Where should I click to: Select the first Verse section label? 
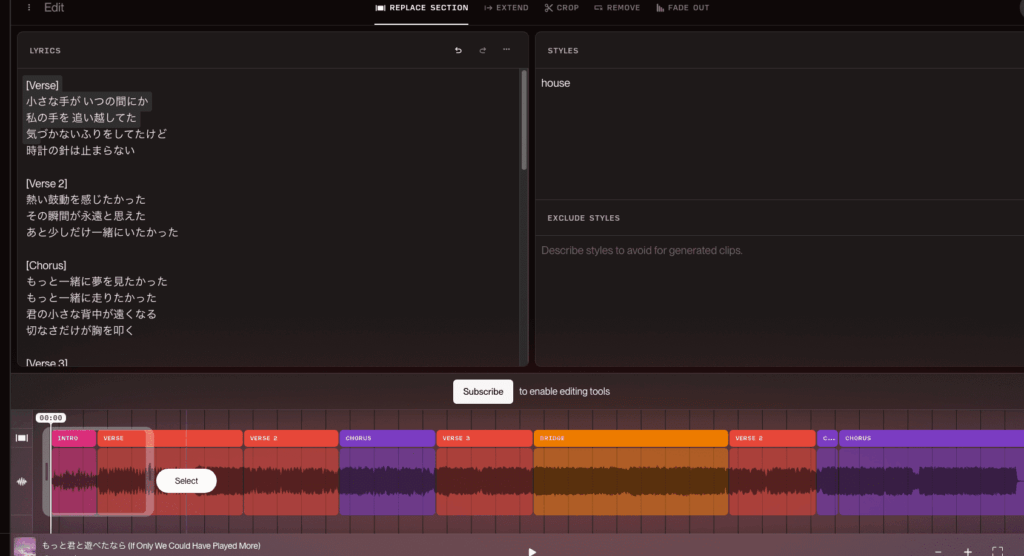(x=170, y=438)
